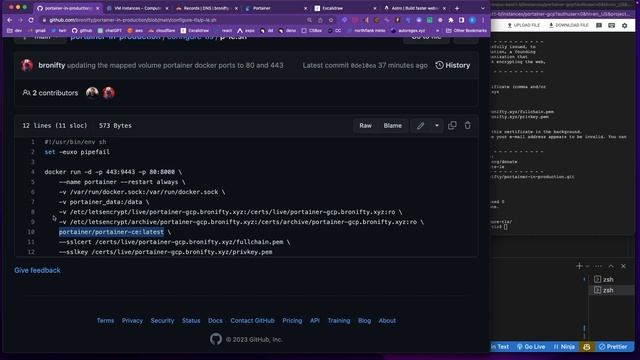
Task: Reload the current page
Action: click(x=31, y=20)
